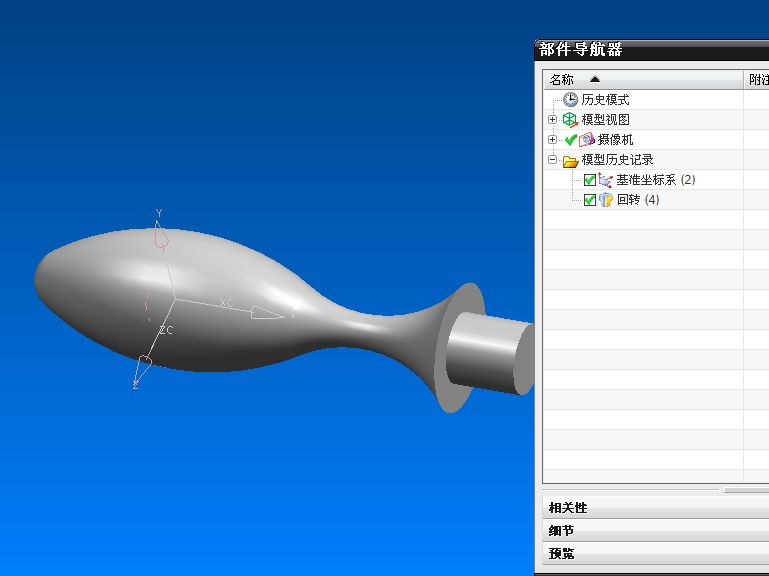Uncheck the 回转 (4) checkbox
769x576 pixels.
tap(590, 200)
